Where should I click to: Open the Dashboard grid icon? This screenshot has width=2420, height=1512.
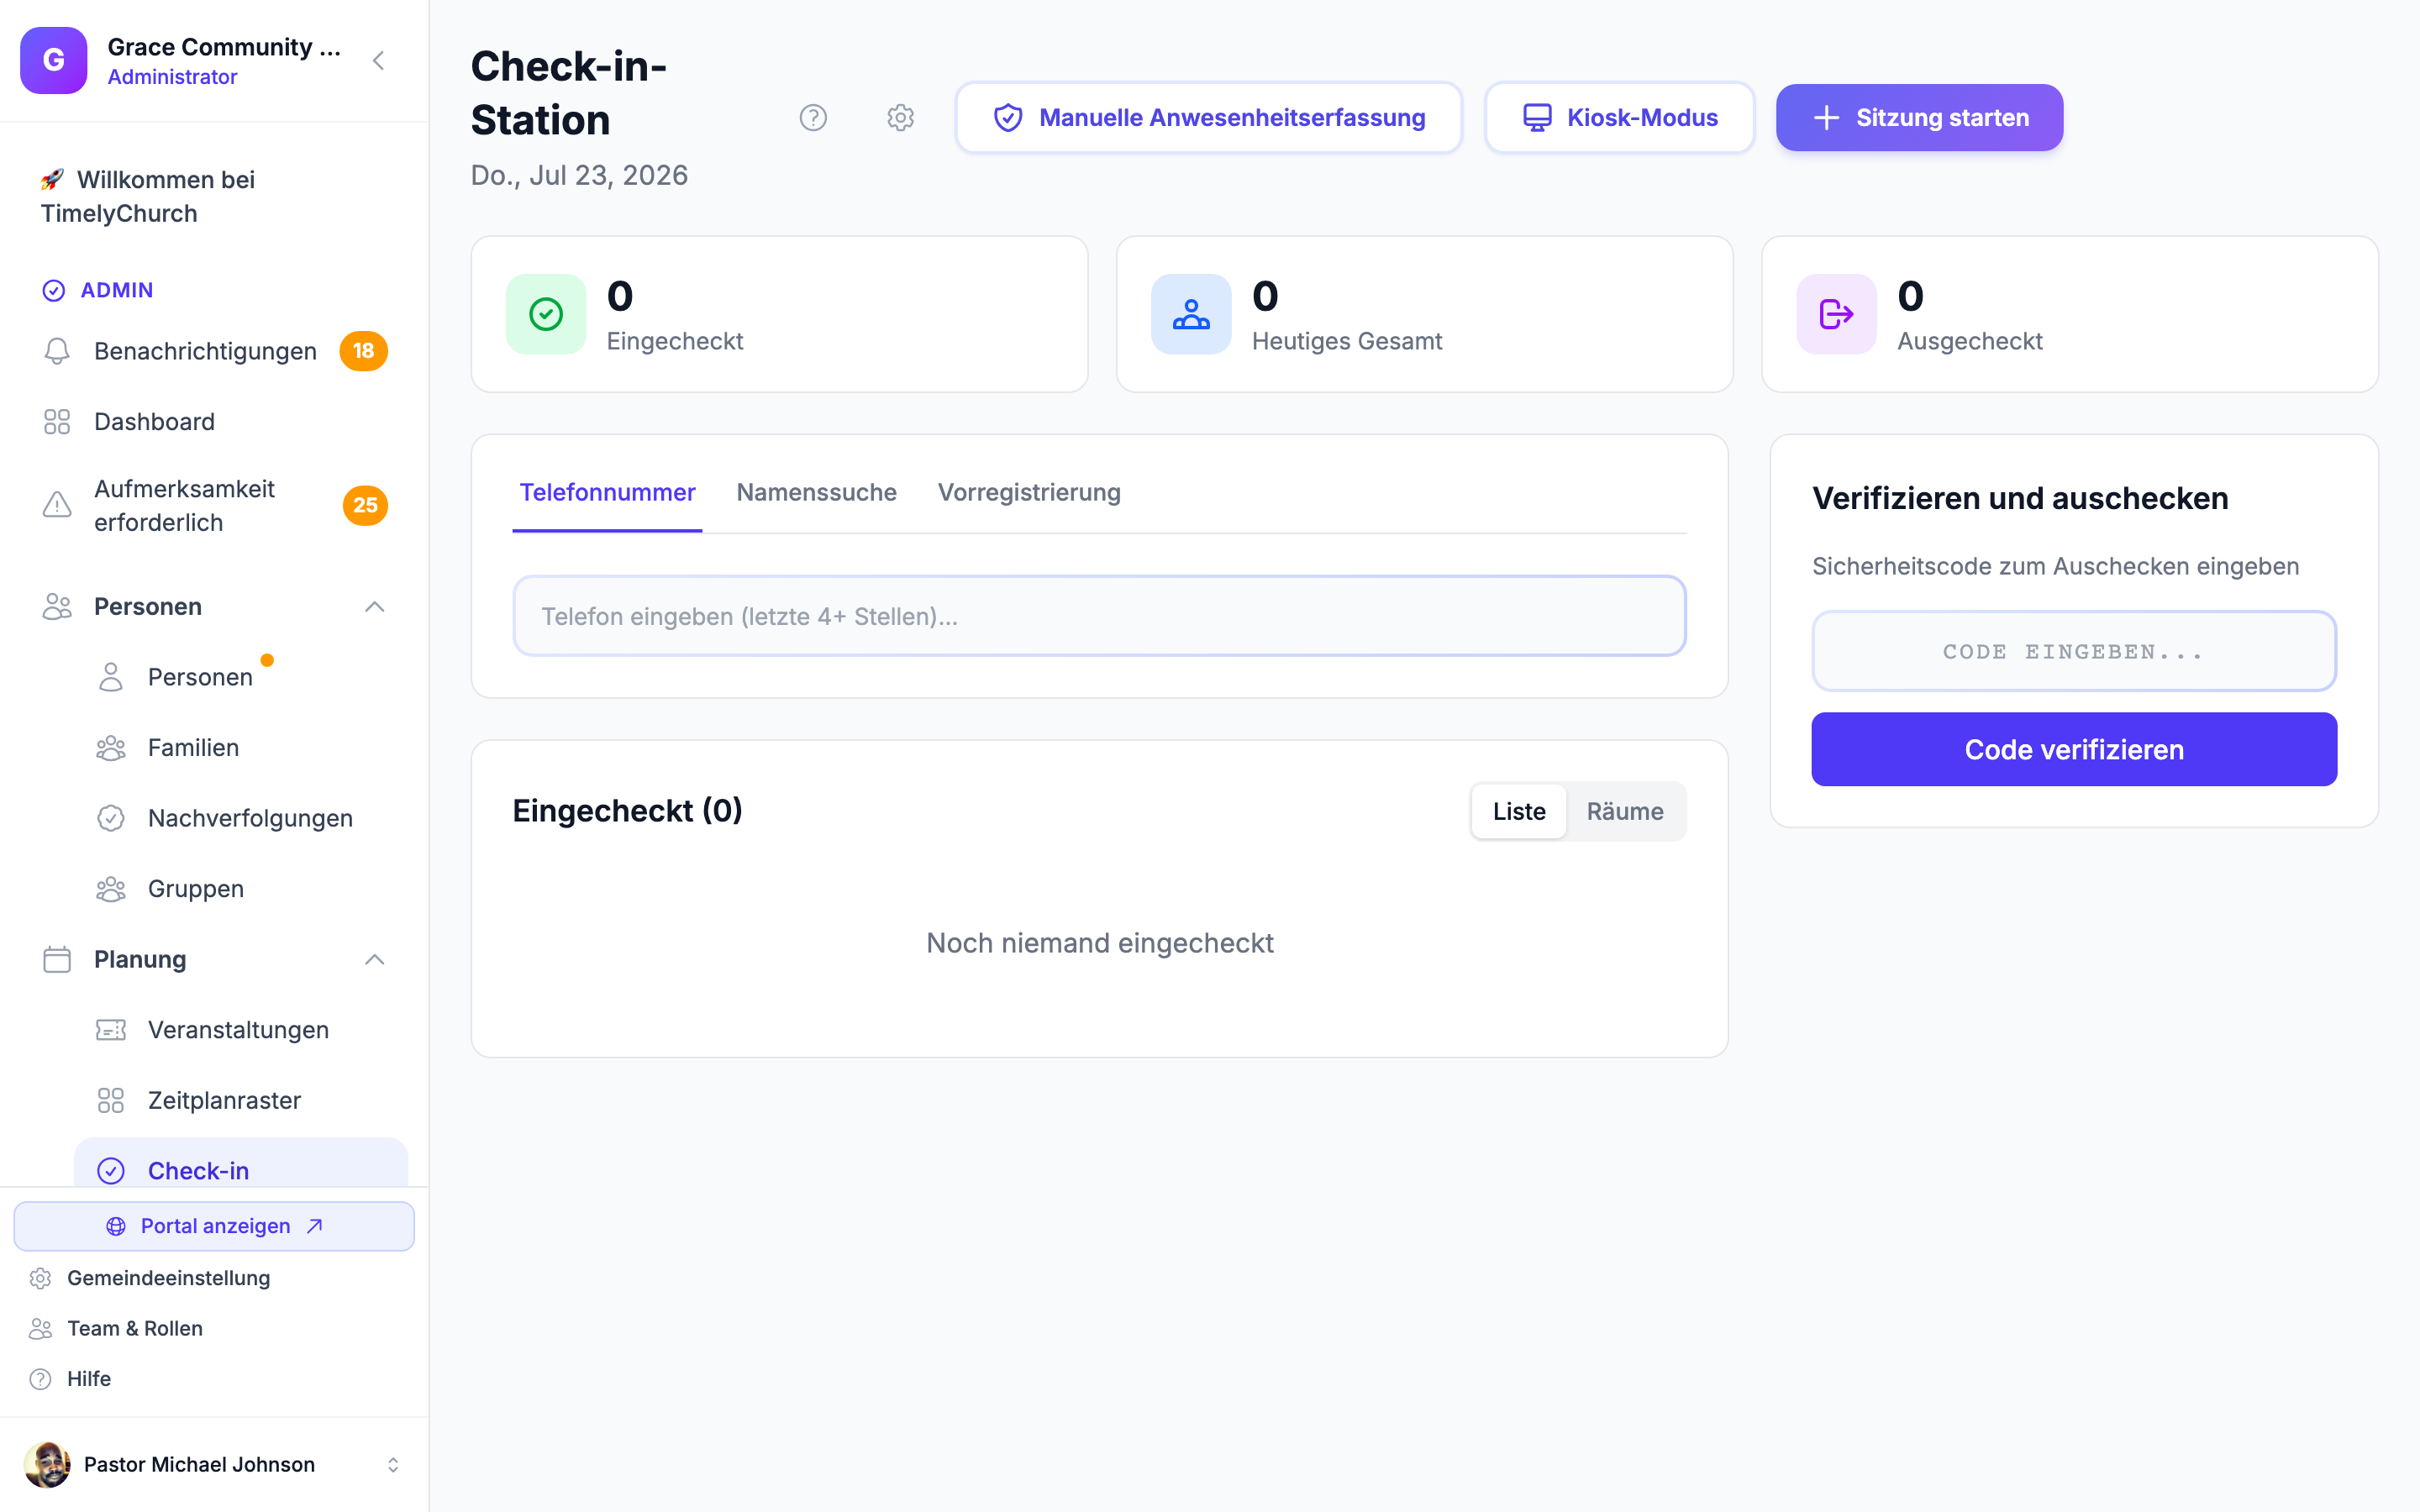click(57, 422)
